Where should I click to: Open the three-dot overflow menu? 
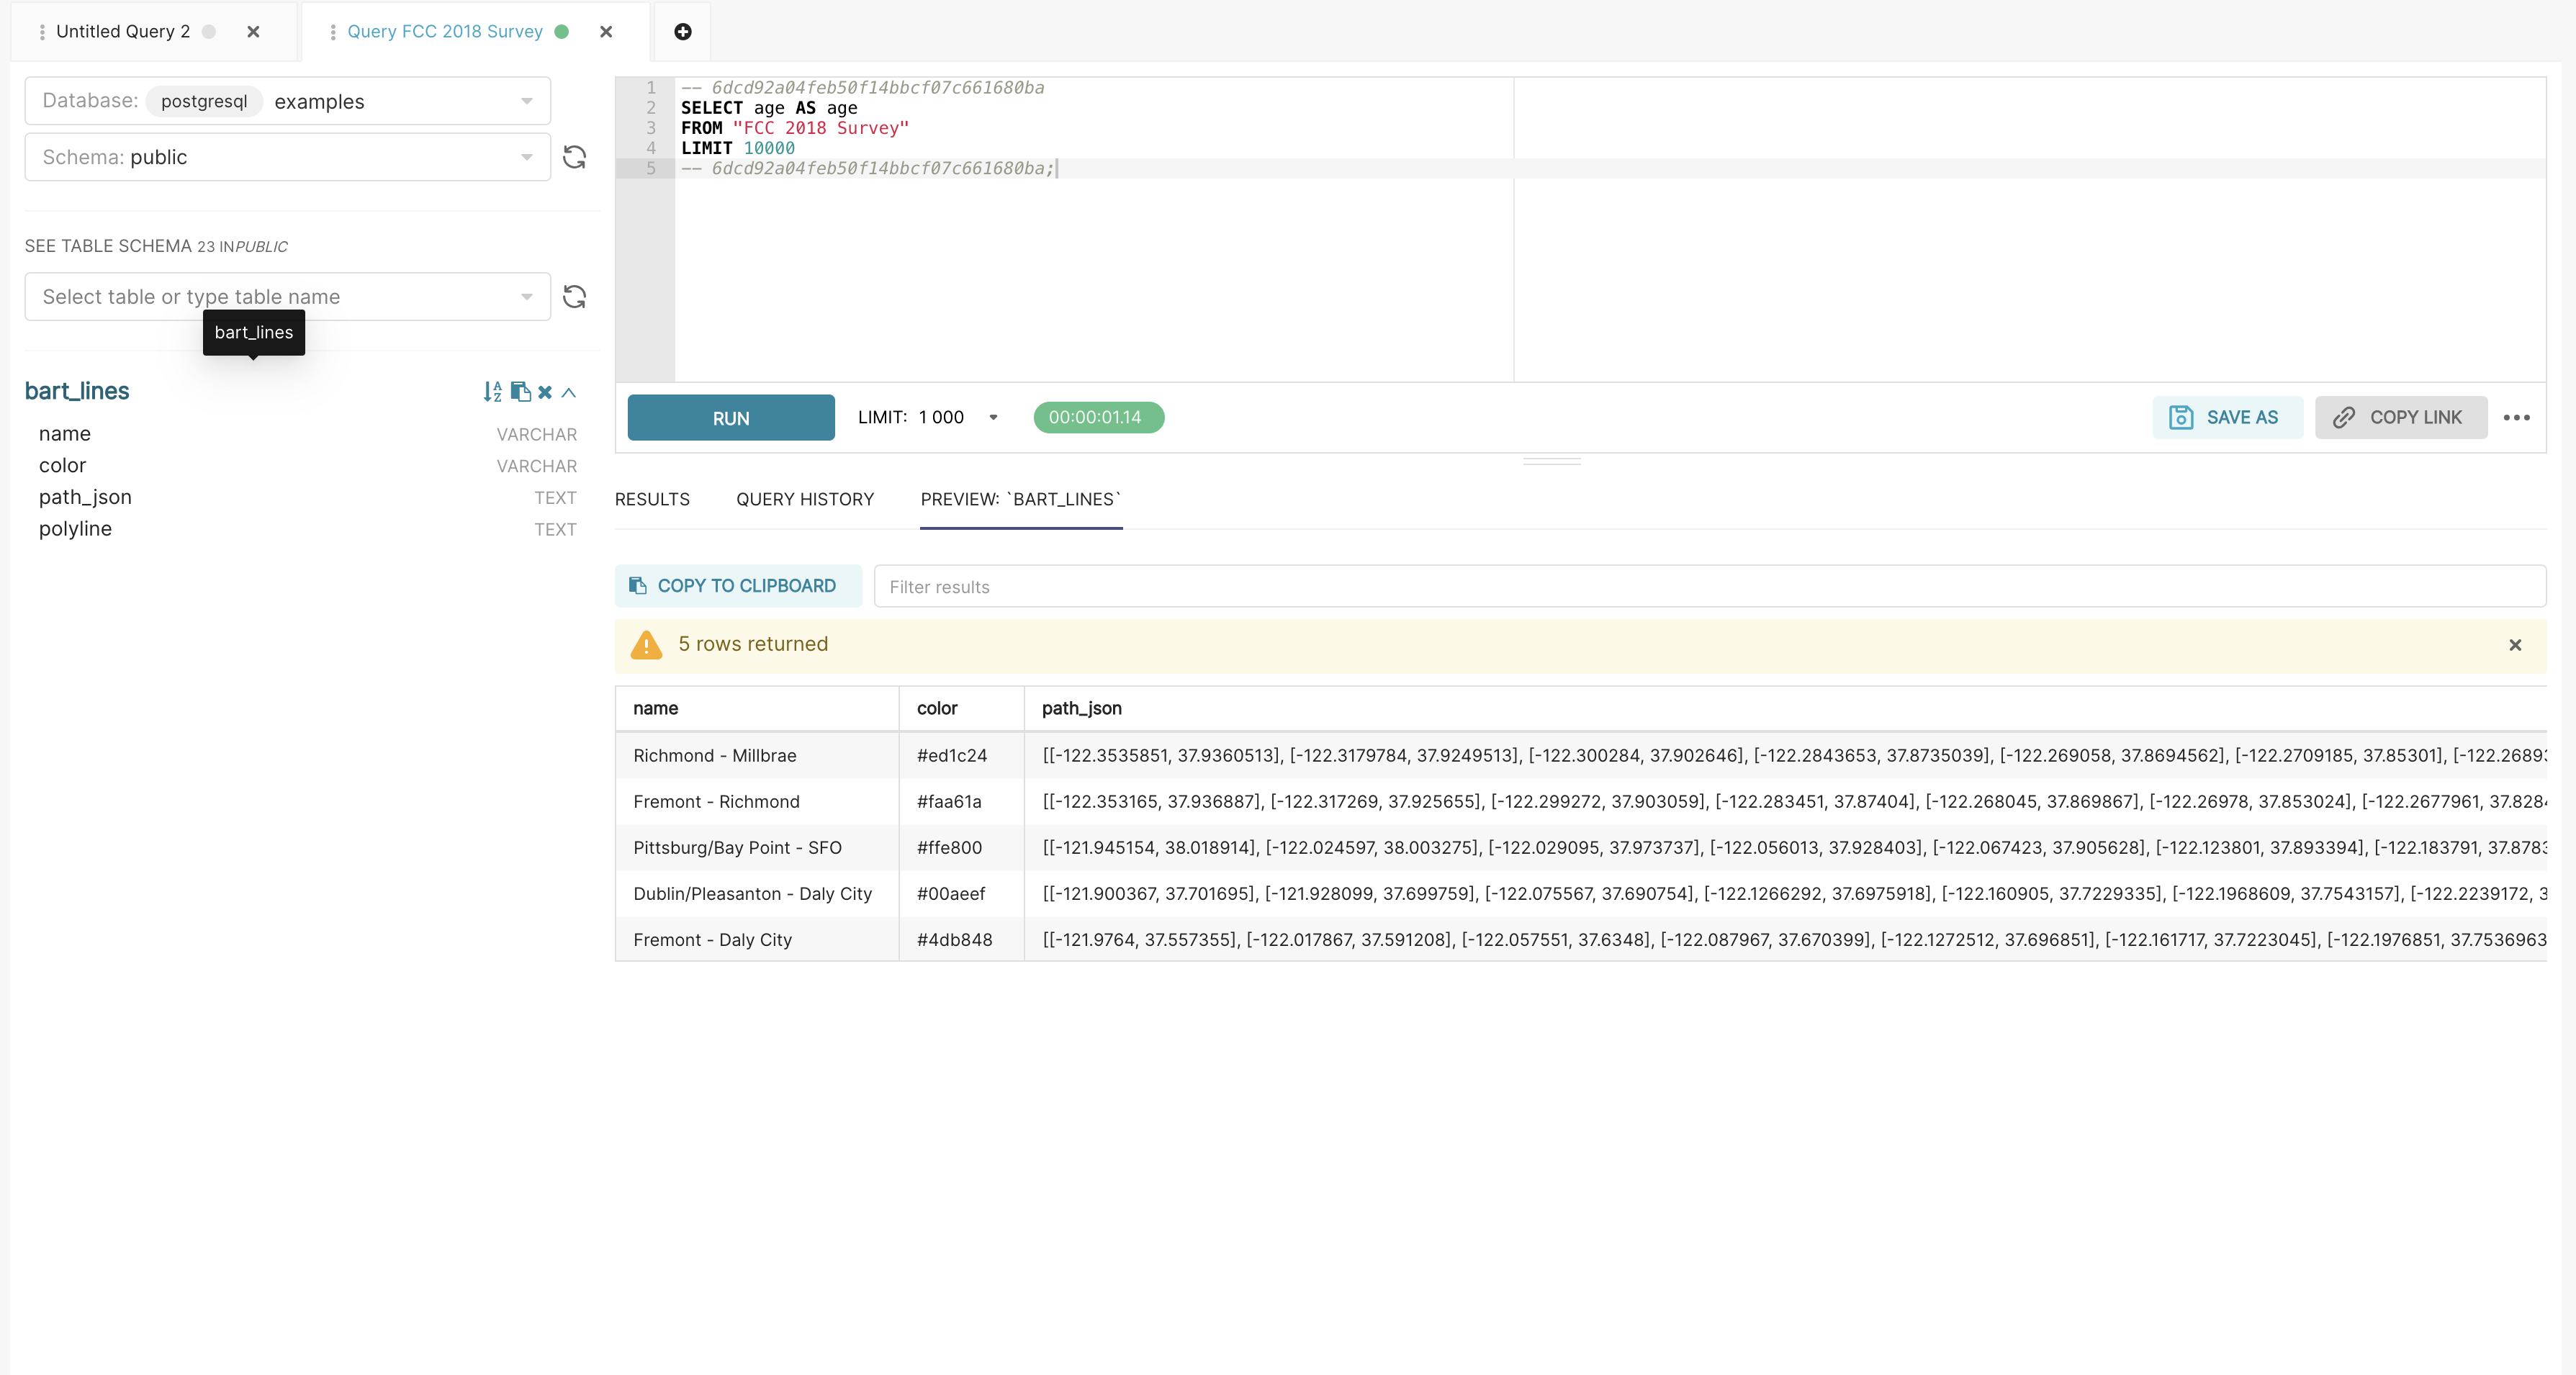2518,417
